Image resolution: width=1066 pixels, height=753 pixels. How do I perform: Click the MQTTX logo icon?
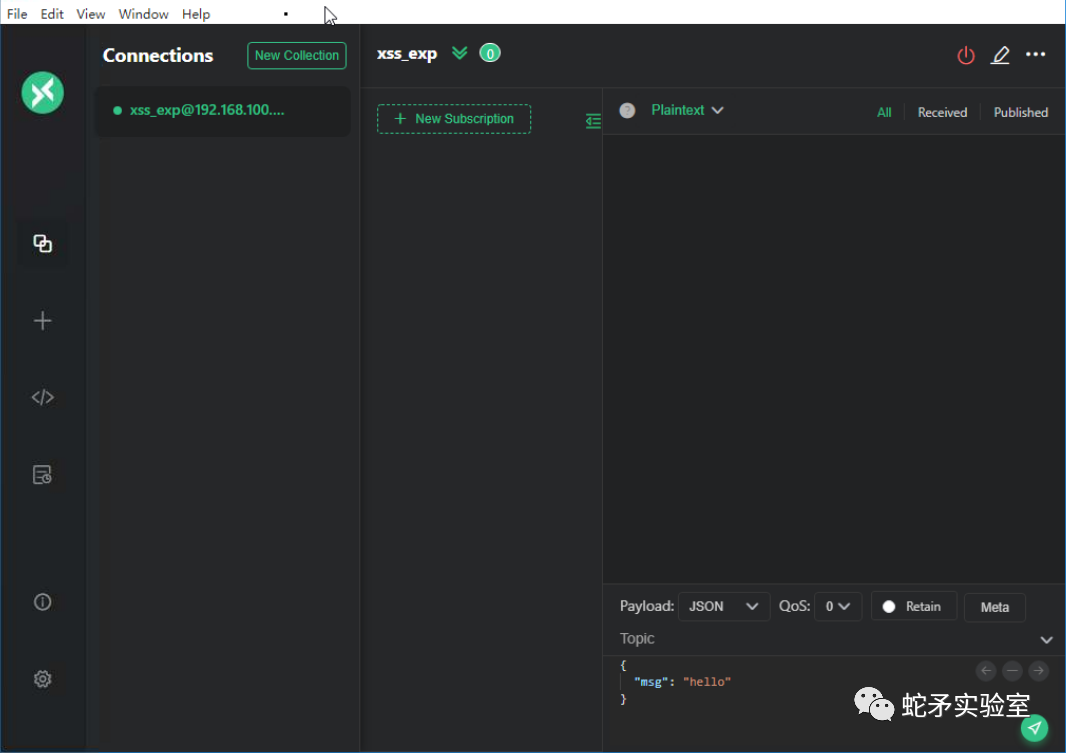pyautogui.click(x=42, y=92)
